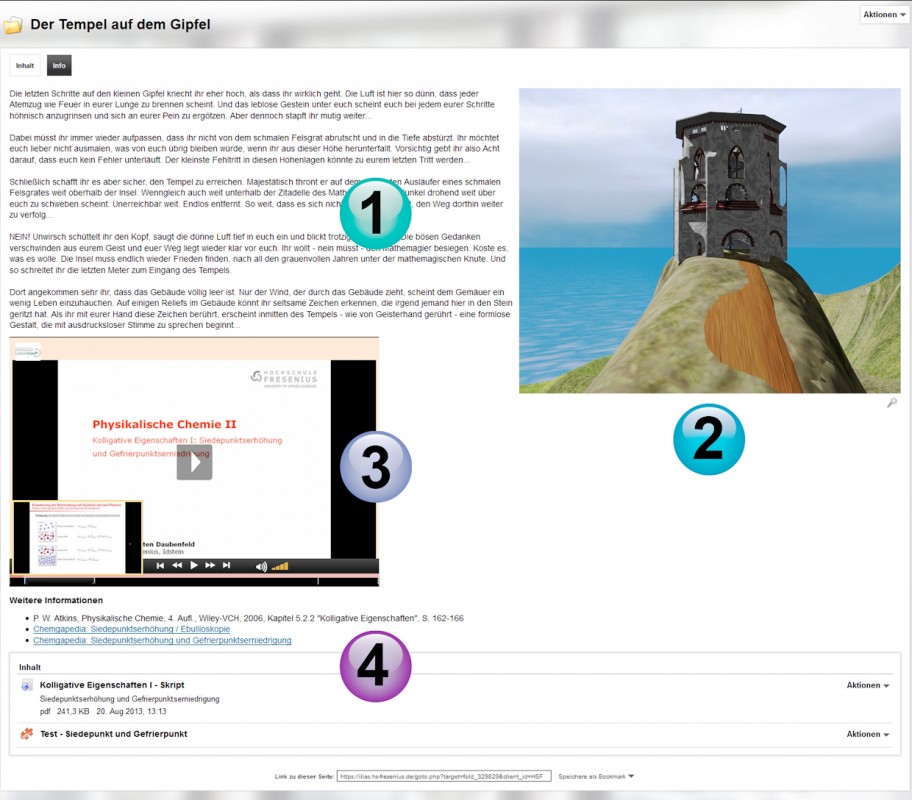
Task: Click the test icon beside Siedepunkt und Gefrierpunkt
Action: 27,734
